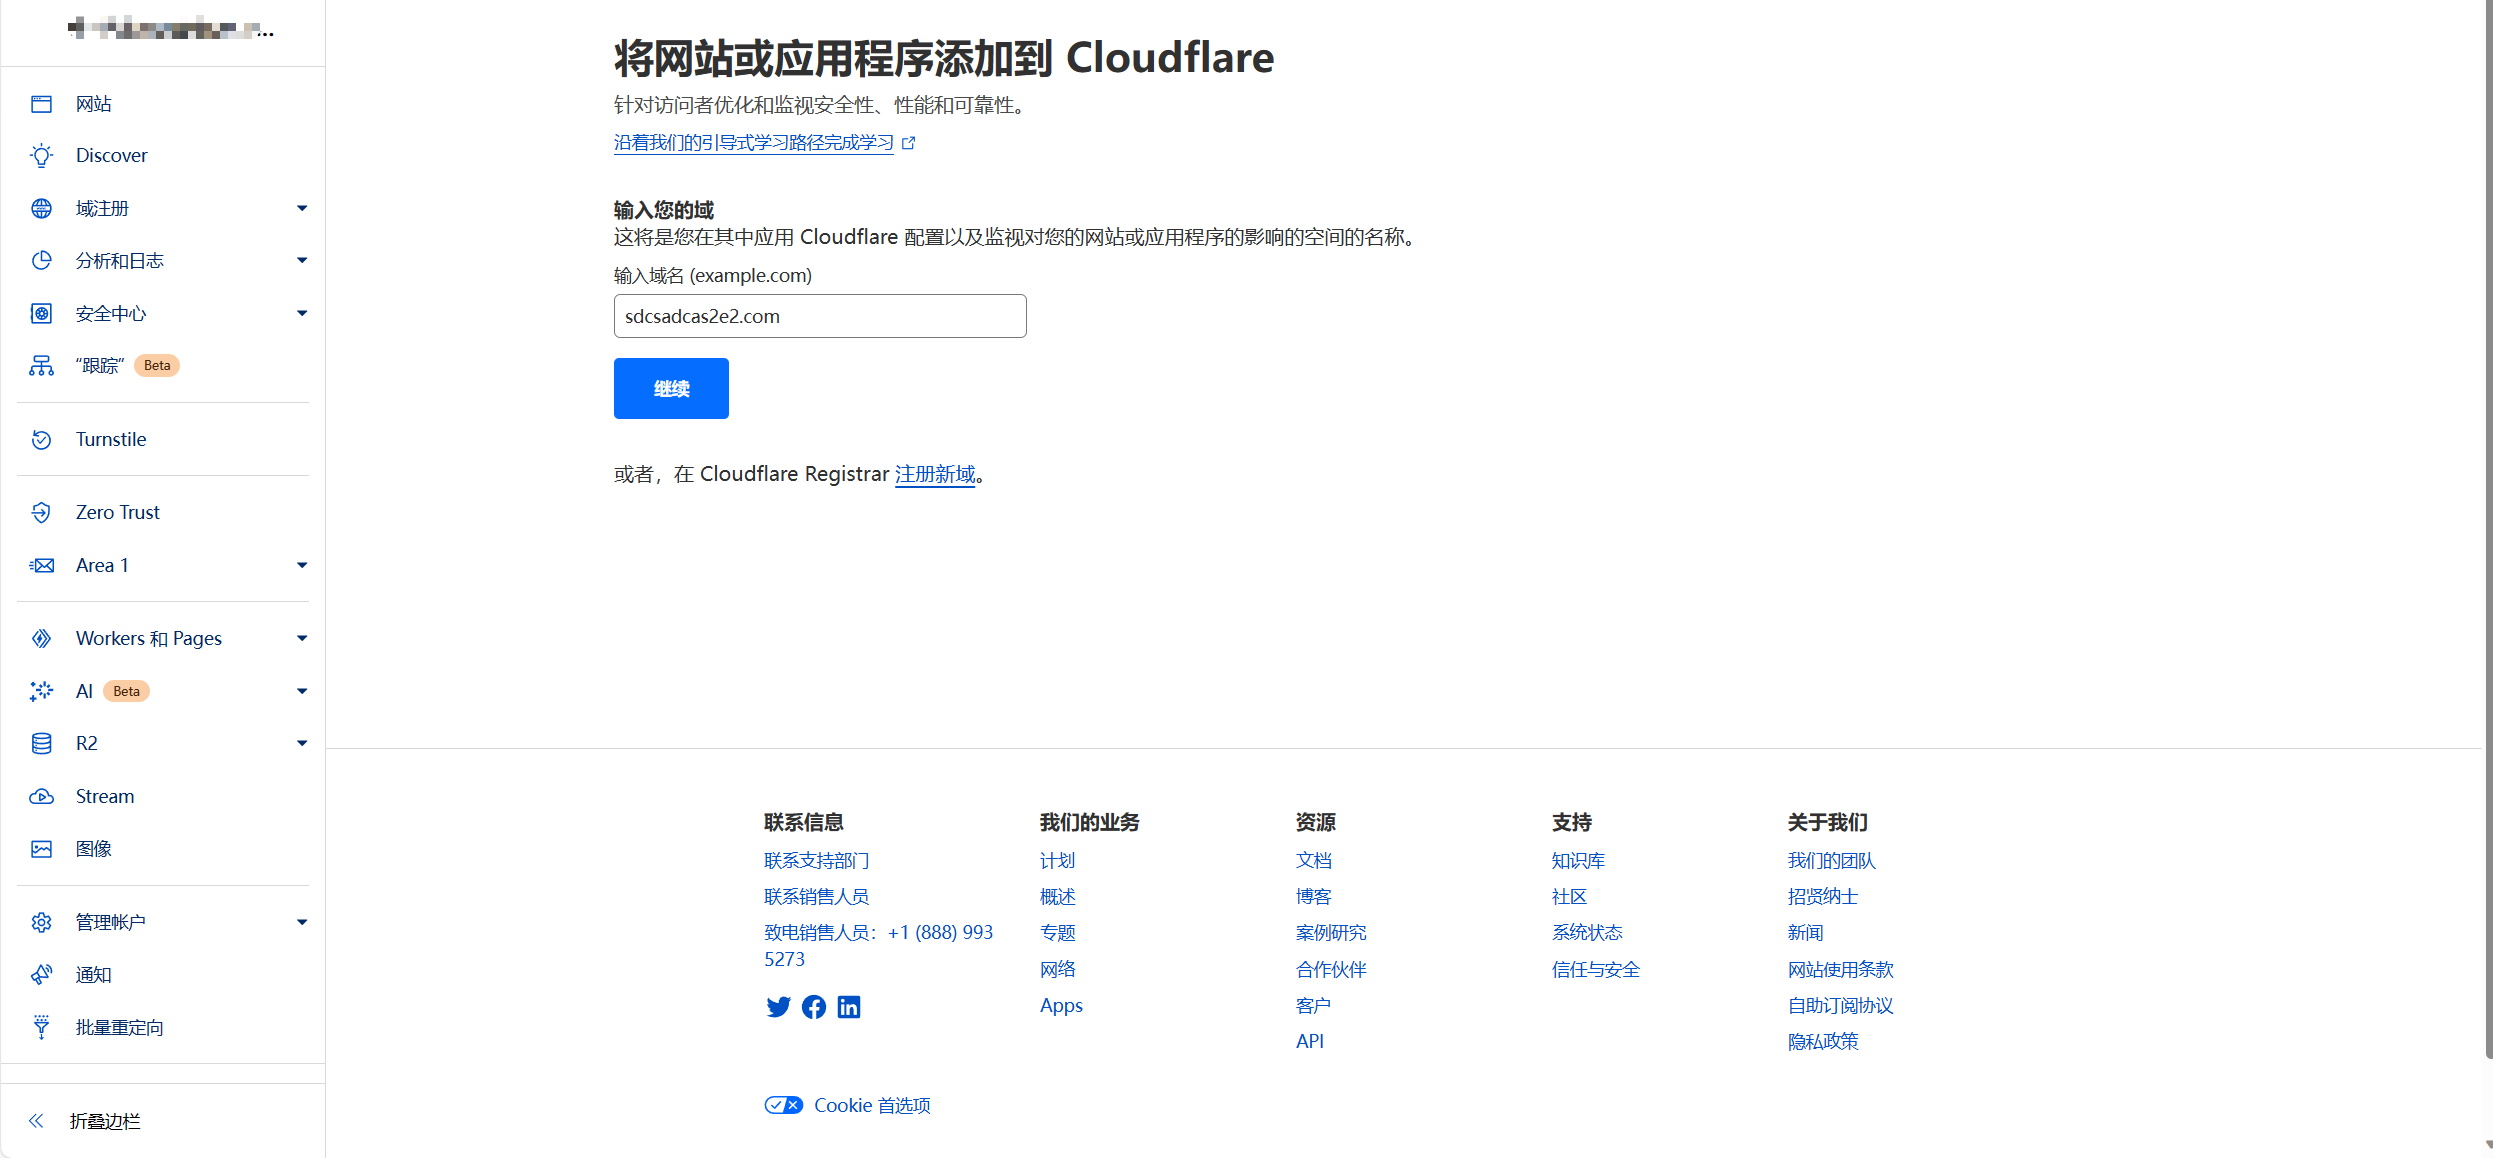Open the account name dropdown at top
This screenshot has width=2493, height=1158.
(x=171, y=28)
